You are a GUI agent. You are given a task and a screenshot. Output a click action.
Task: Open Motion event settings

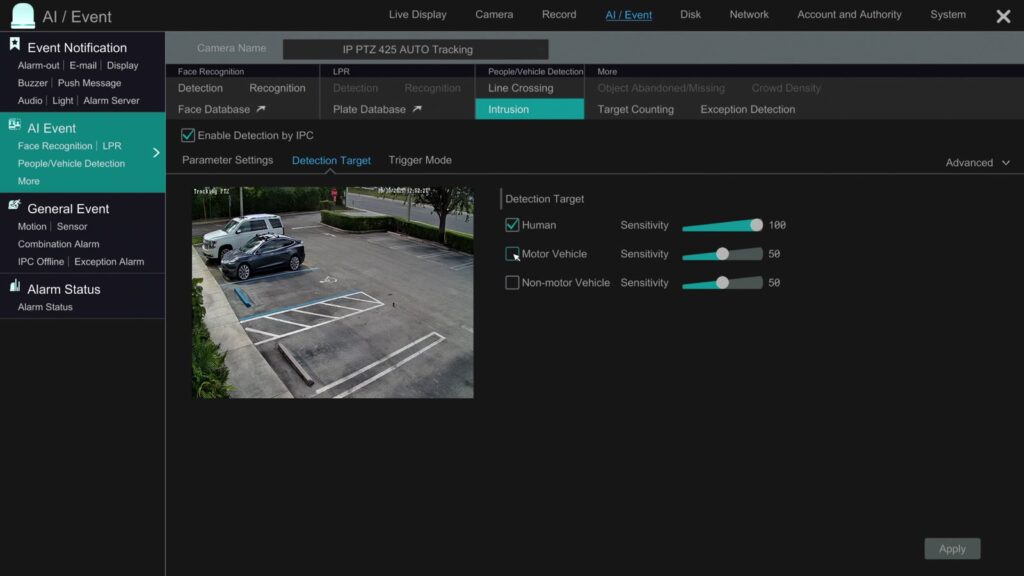pos(32,226)
